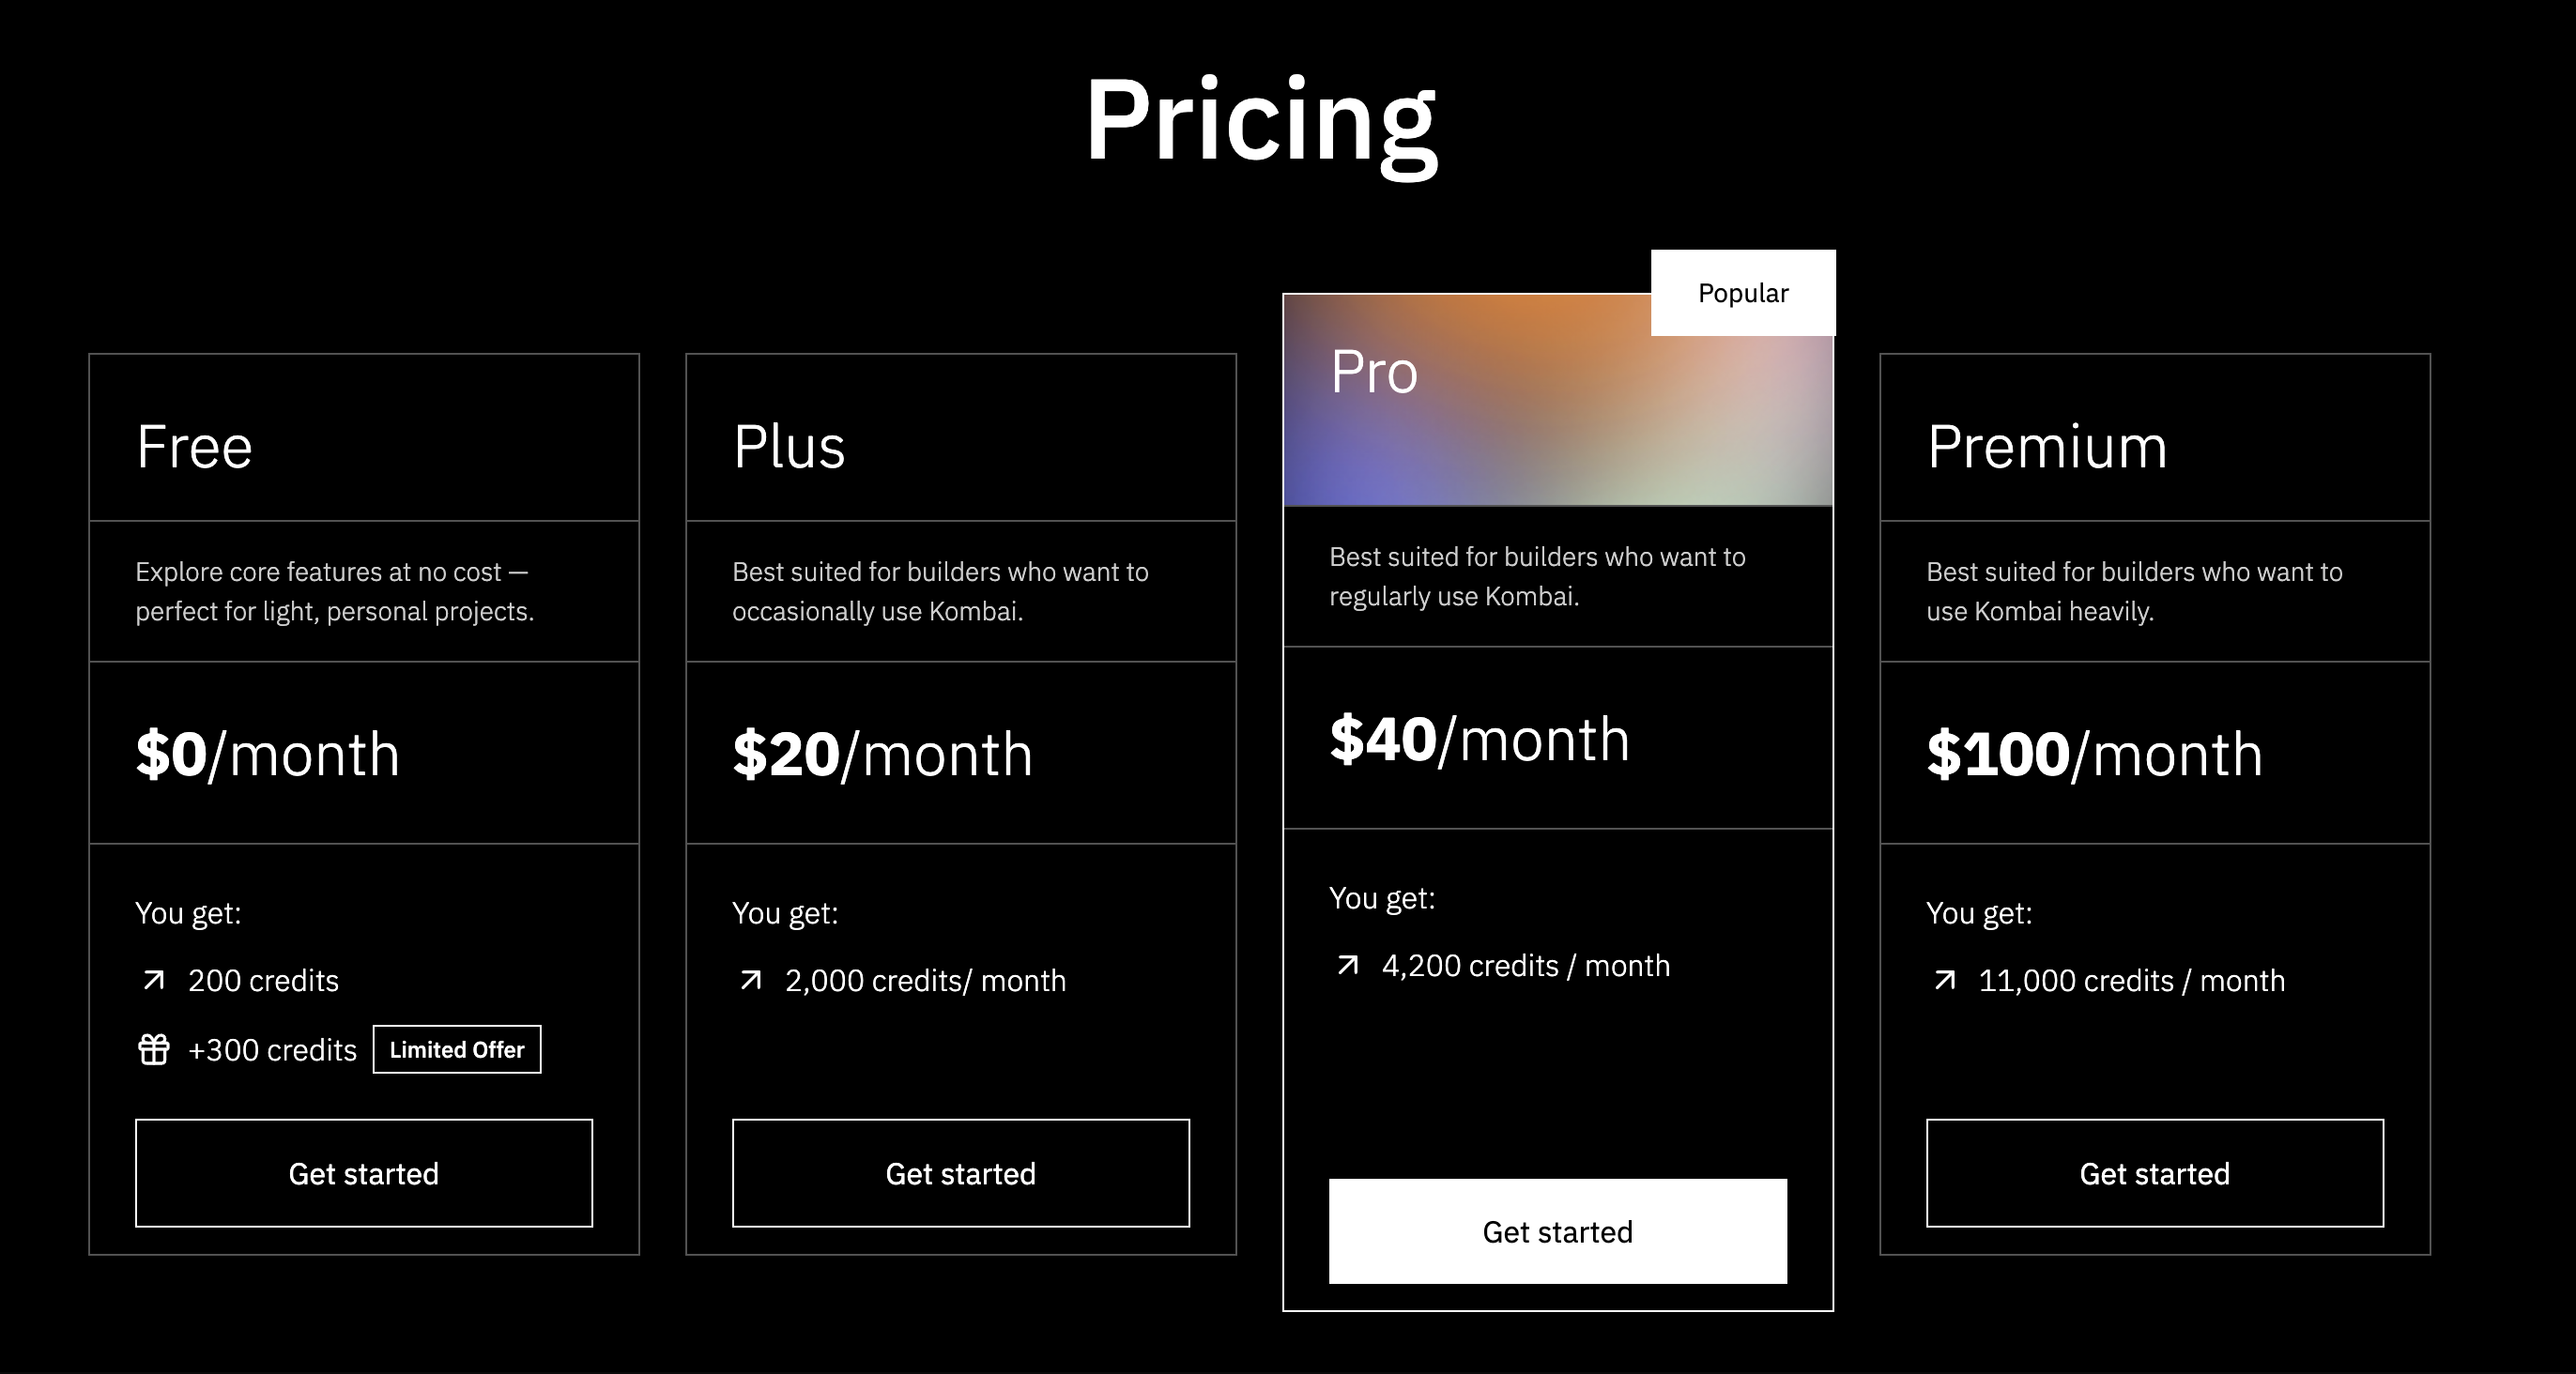This screenshot has width=2576, height=1374.
Task: Click Get started on the Premium plan
Action: click(2155, 1173)
